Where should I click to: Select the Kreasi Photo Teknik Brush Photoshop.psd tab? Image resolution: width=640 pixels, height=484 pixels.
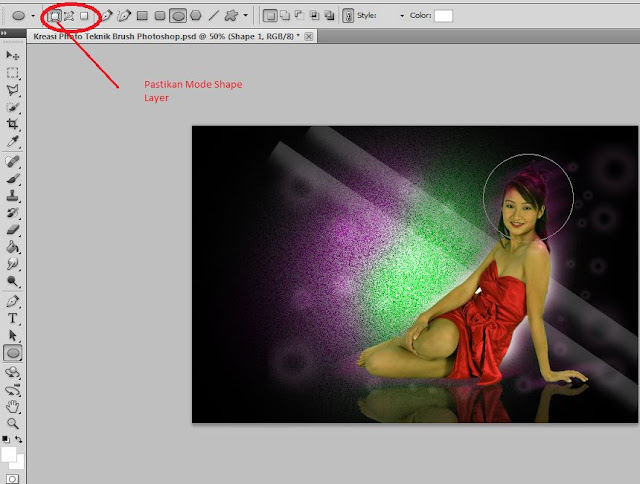166,36
